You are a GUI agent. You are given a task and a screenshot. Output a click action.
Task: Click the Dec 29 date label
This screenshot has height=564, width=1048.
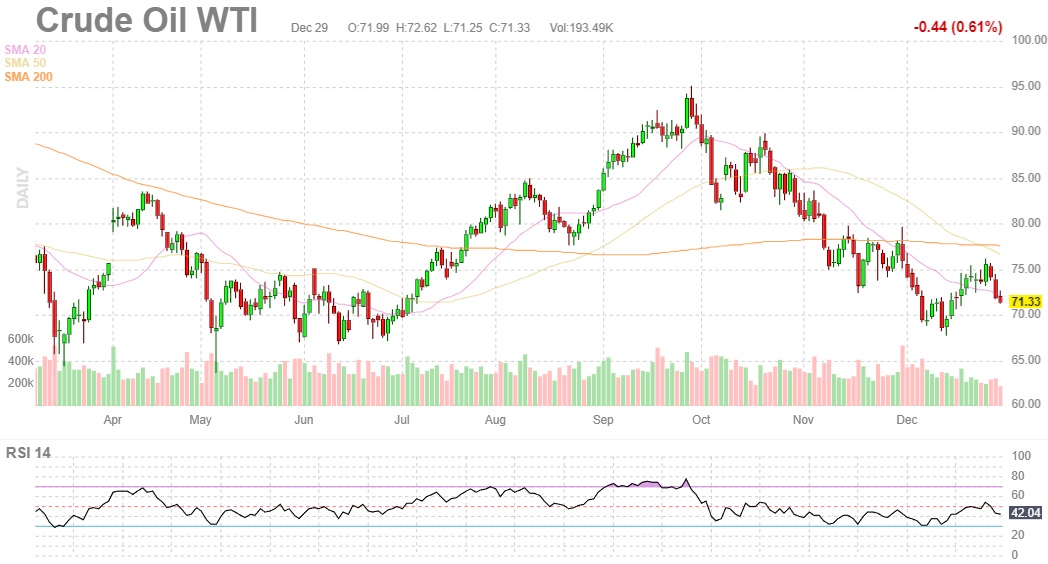pyautogui.click(x=309, y=27)
